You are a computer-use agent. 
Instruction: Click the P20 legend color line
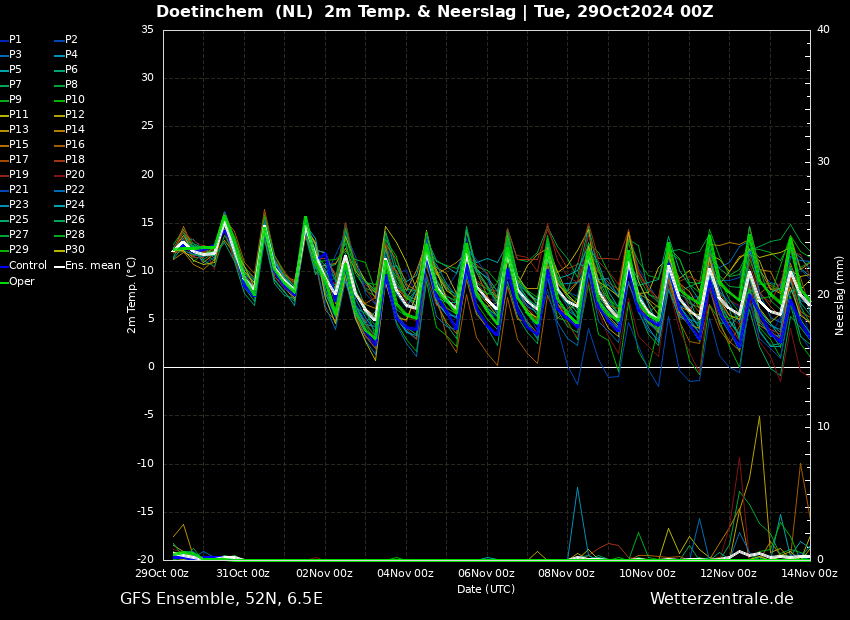60,175
